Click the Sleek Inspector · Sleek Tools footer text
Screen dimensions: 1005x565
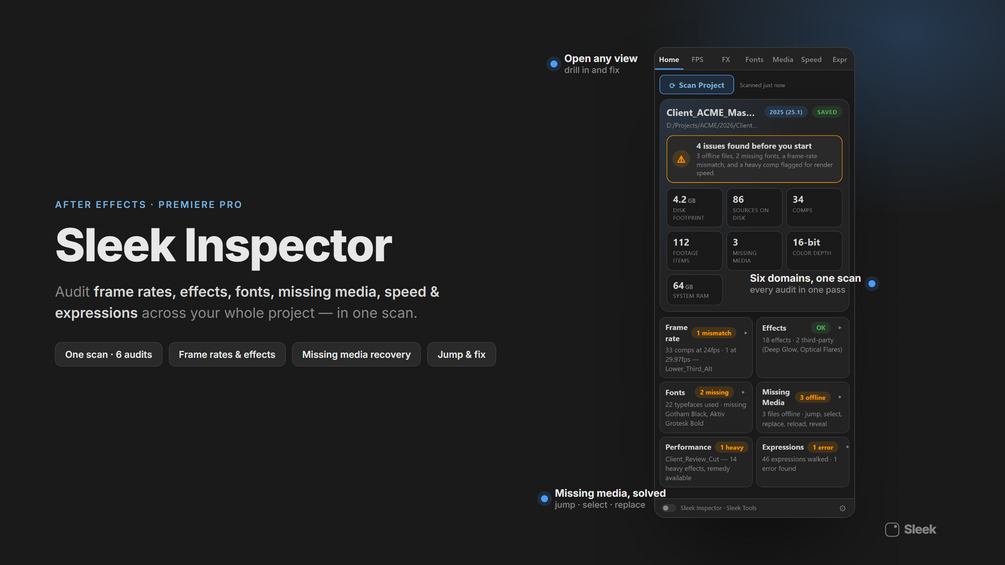pyautogui.click(x=718, y=508)
